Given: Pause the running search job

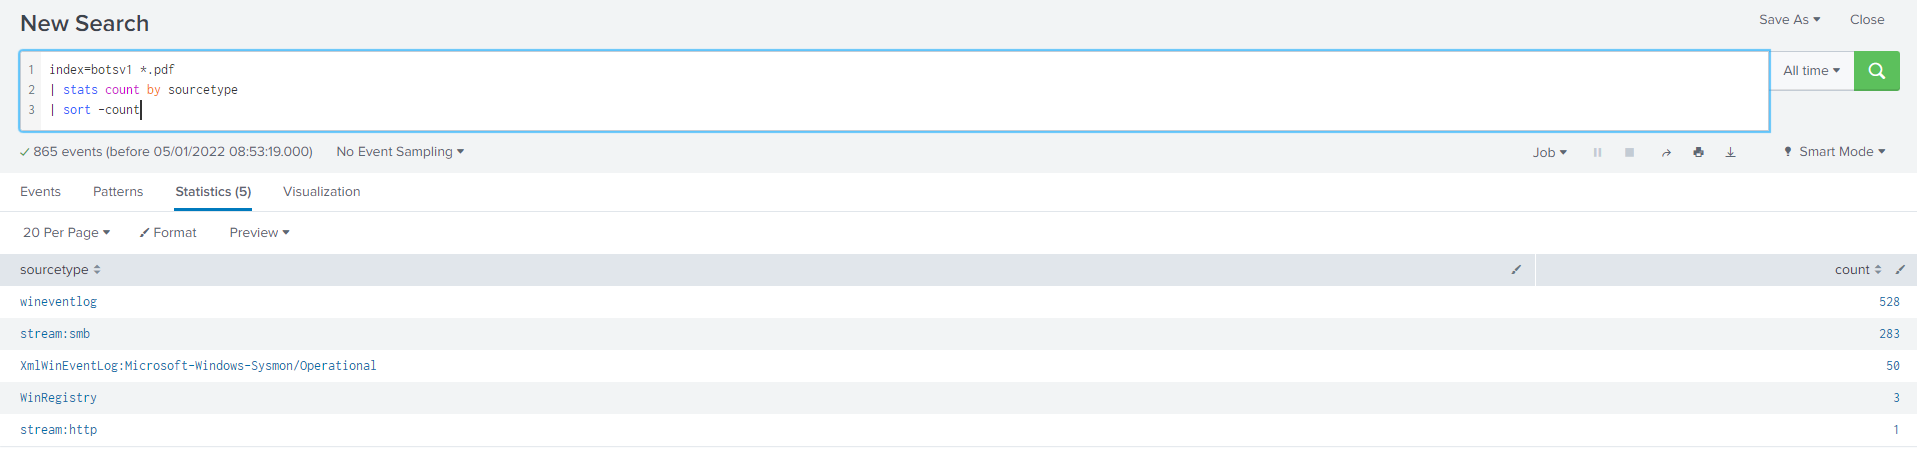Looking at the screenshot, I should coord(1597,152).
